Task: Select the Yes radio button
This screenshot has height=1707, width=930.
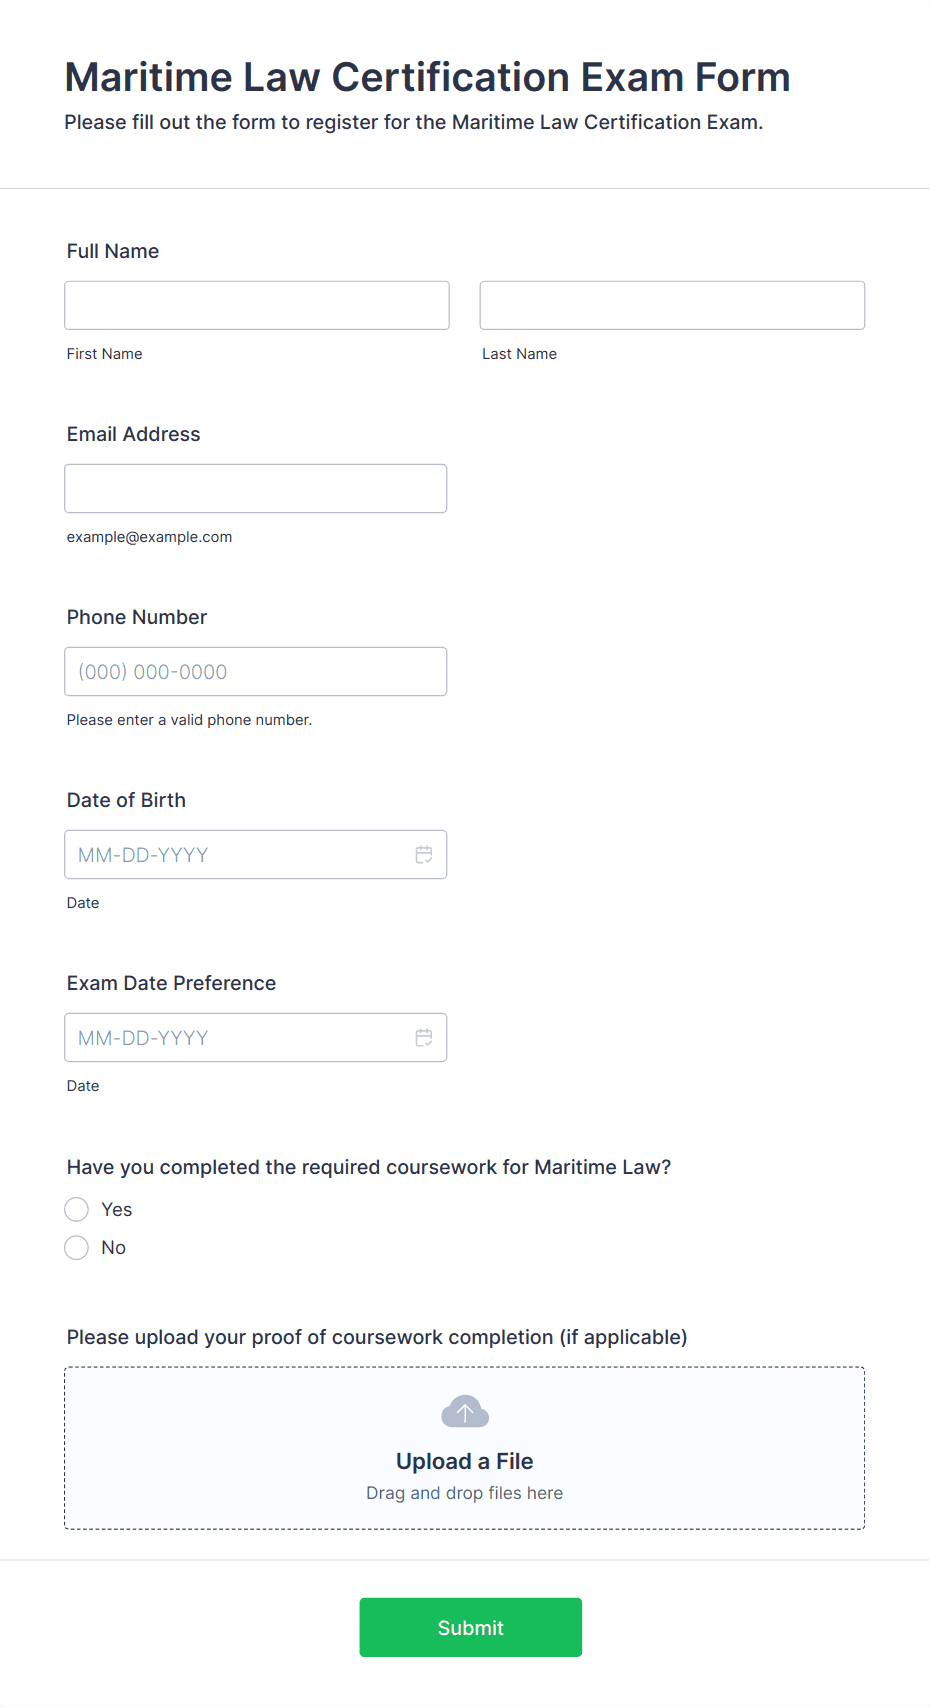Action: pos(77,1210)
